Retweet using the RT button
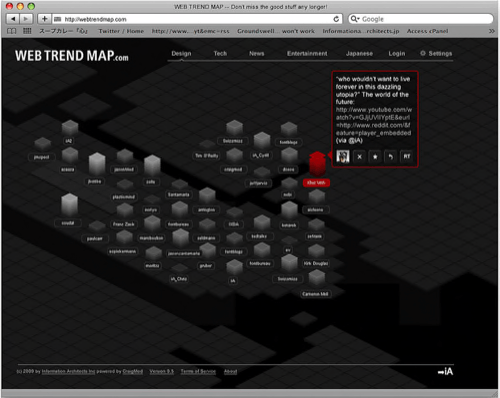This screenshot has height=398, width=500. pos(407,156)
